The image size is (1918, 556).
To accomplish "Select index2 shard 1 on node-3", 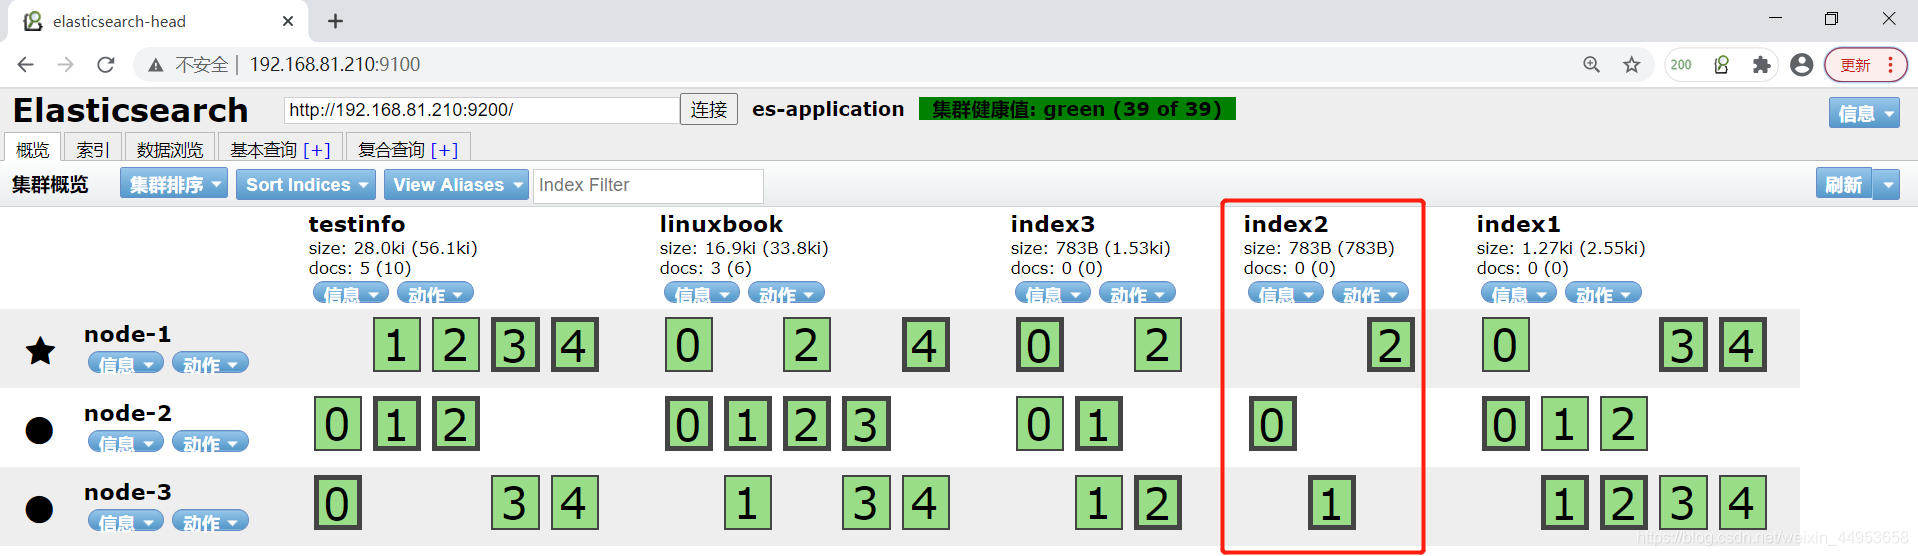I will point(1331,503).
